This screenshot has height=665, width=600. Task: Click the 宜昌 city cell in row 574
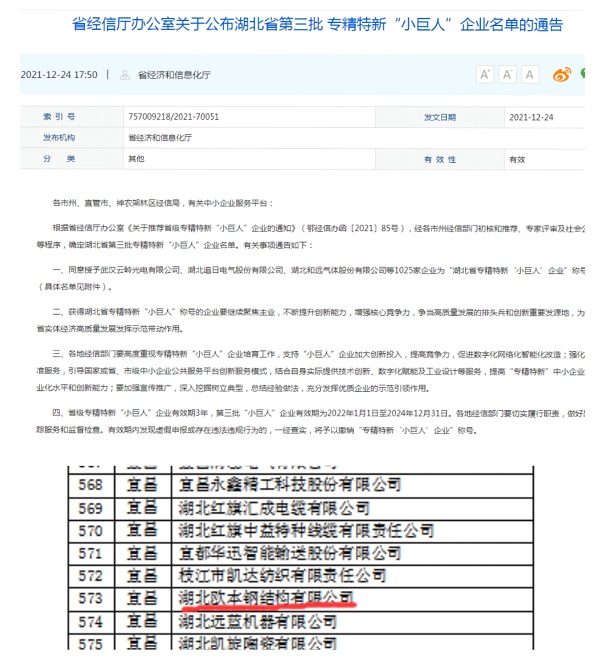142,622
